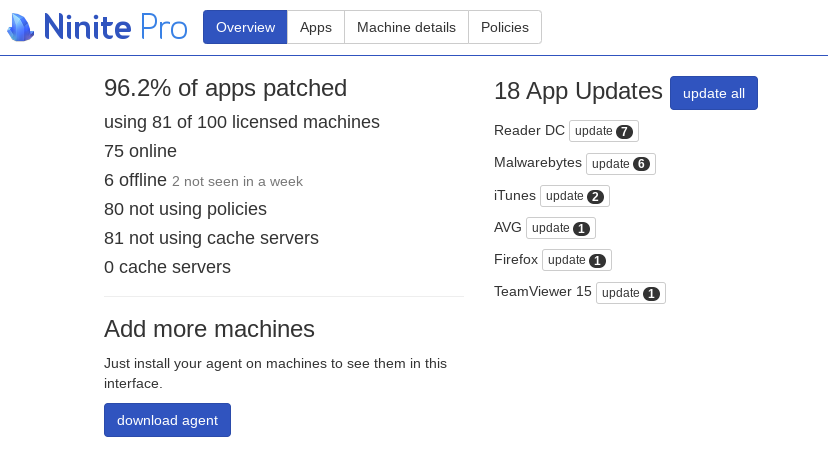The image size is (828, 459).
Task: Click the download agent button
Action: (167, 420)
